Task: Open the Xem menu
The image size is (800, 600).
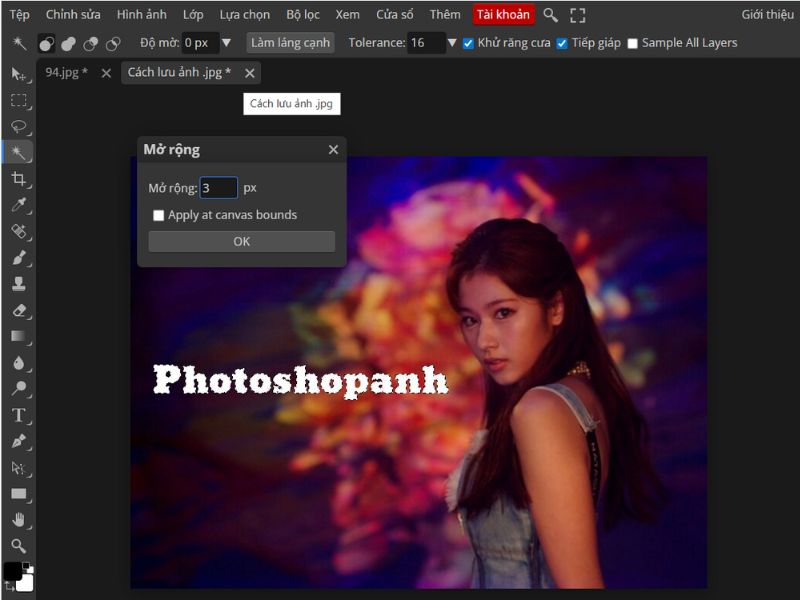Action: (x=347, y=14)
